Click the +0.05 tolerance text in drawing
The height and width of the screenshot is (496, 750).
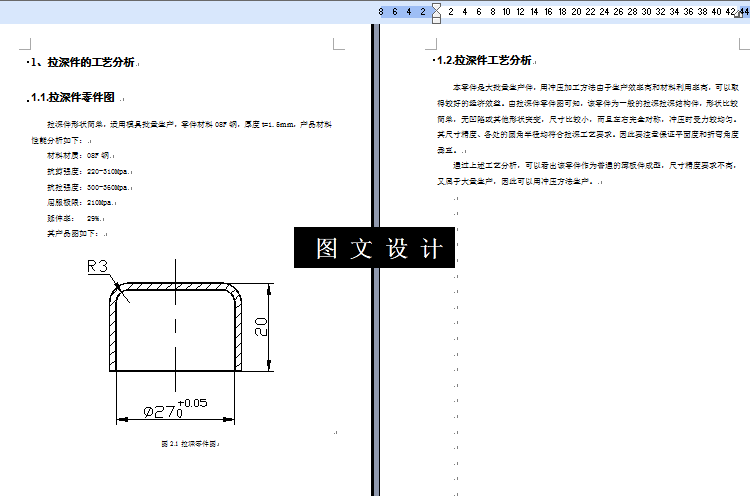pos(192,403)
